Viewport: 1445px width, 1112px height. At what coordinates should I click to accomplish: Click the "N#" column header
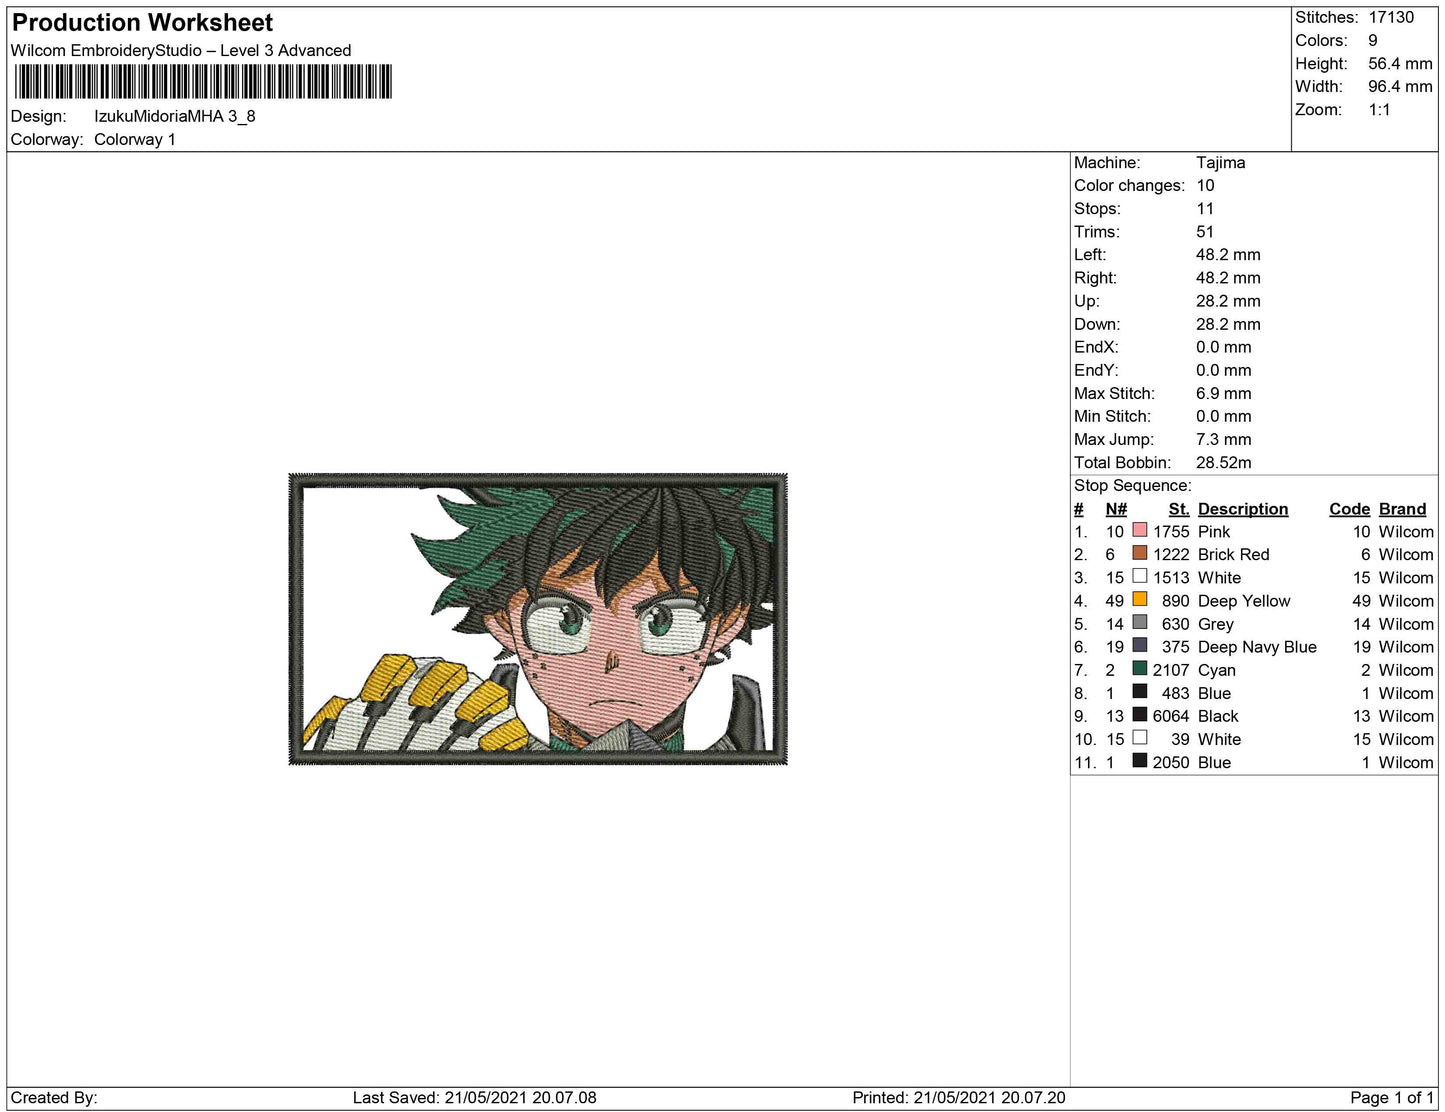click(1116, 509)
